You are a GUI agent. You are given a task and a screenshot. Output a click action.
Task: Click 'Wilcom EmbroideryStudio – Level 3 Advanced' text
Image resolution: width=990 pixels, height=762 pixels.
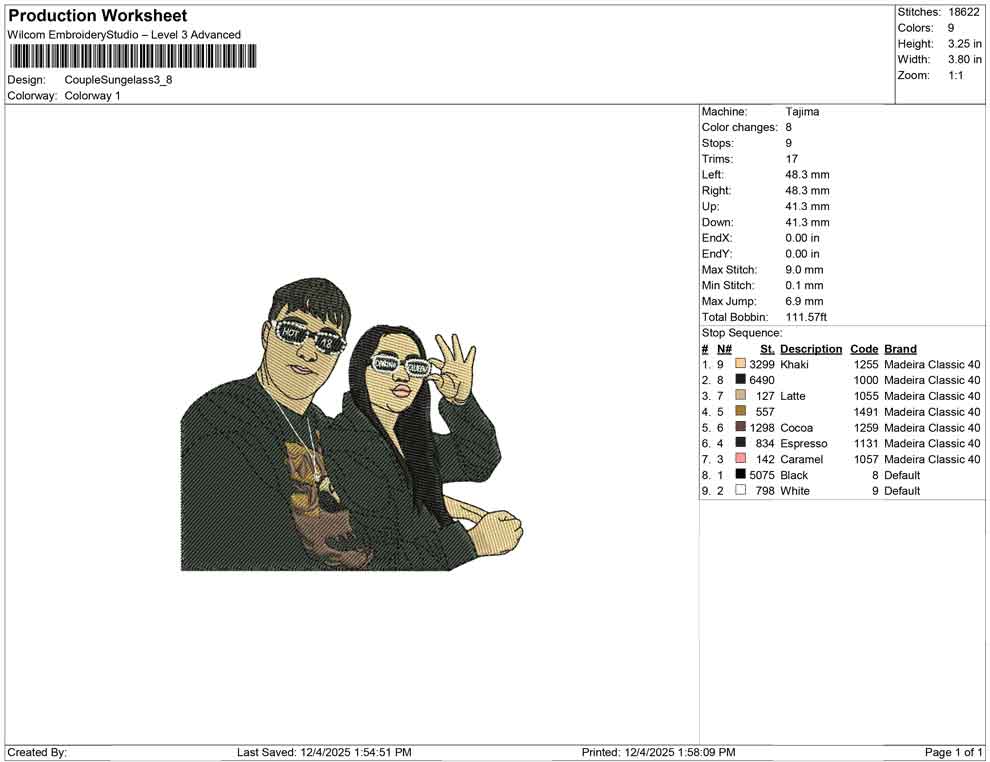point(124,35)
